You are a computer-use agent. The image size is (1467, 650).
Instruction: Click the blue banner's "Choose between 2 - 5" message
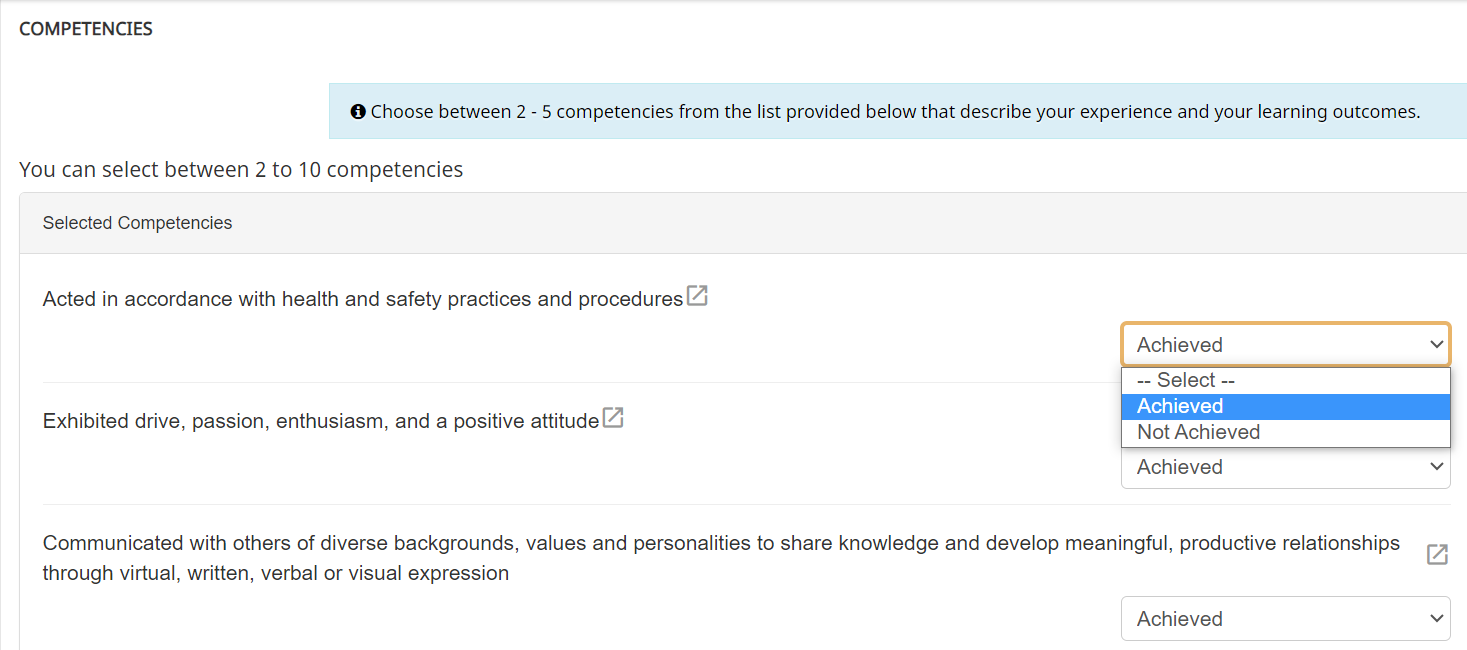[x=894, y=112]
